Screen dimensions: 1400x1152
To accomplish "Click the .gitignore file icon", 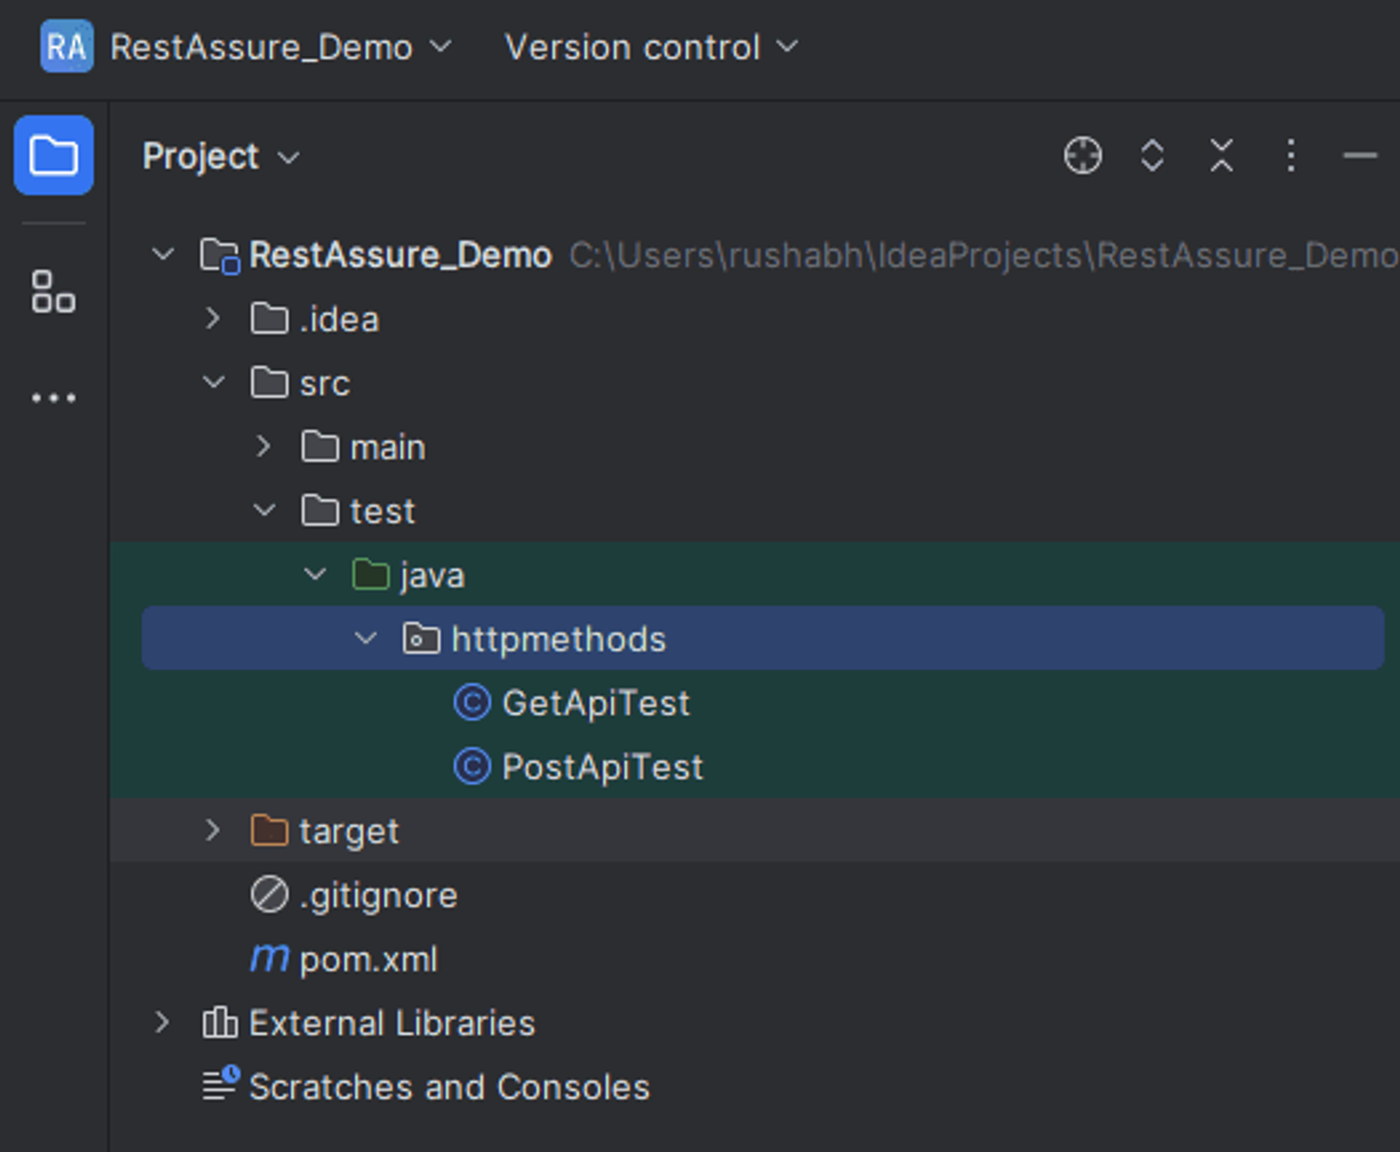I will click(x=270, y=895).
